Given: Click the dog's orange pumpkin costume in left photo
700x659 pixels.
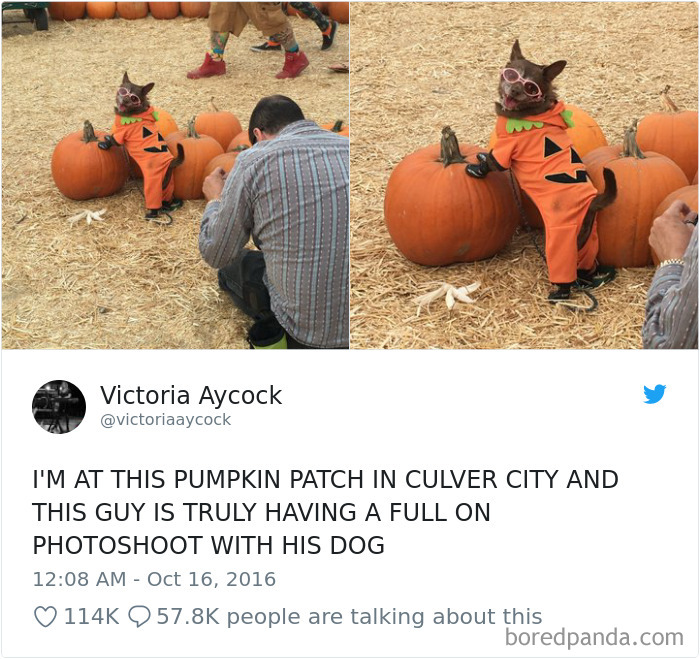Looking at the screenshot, I should coord(144,156).
